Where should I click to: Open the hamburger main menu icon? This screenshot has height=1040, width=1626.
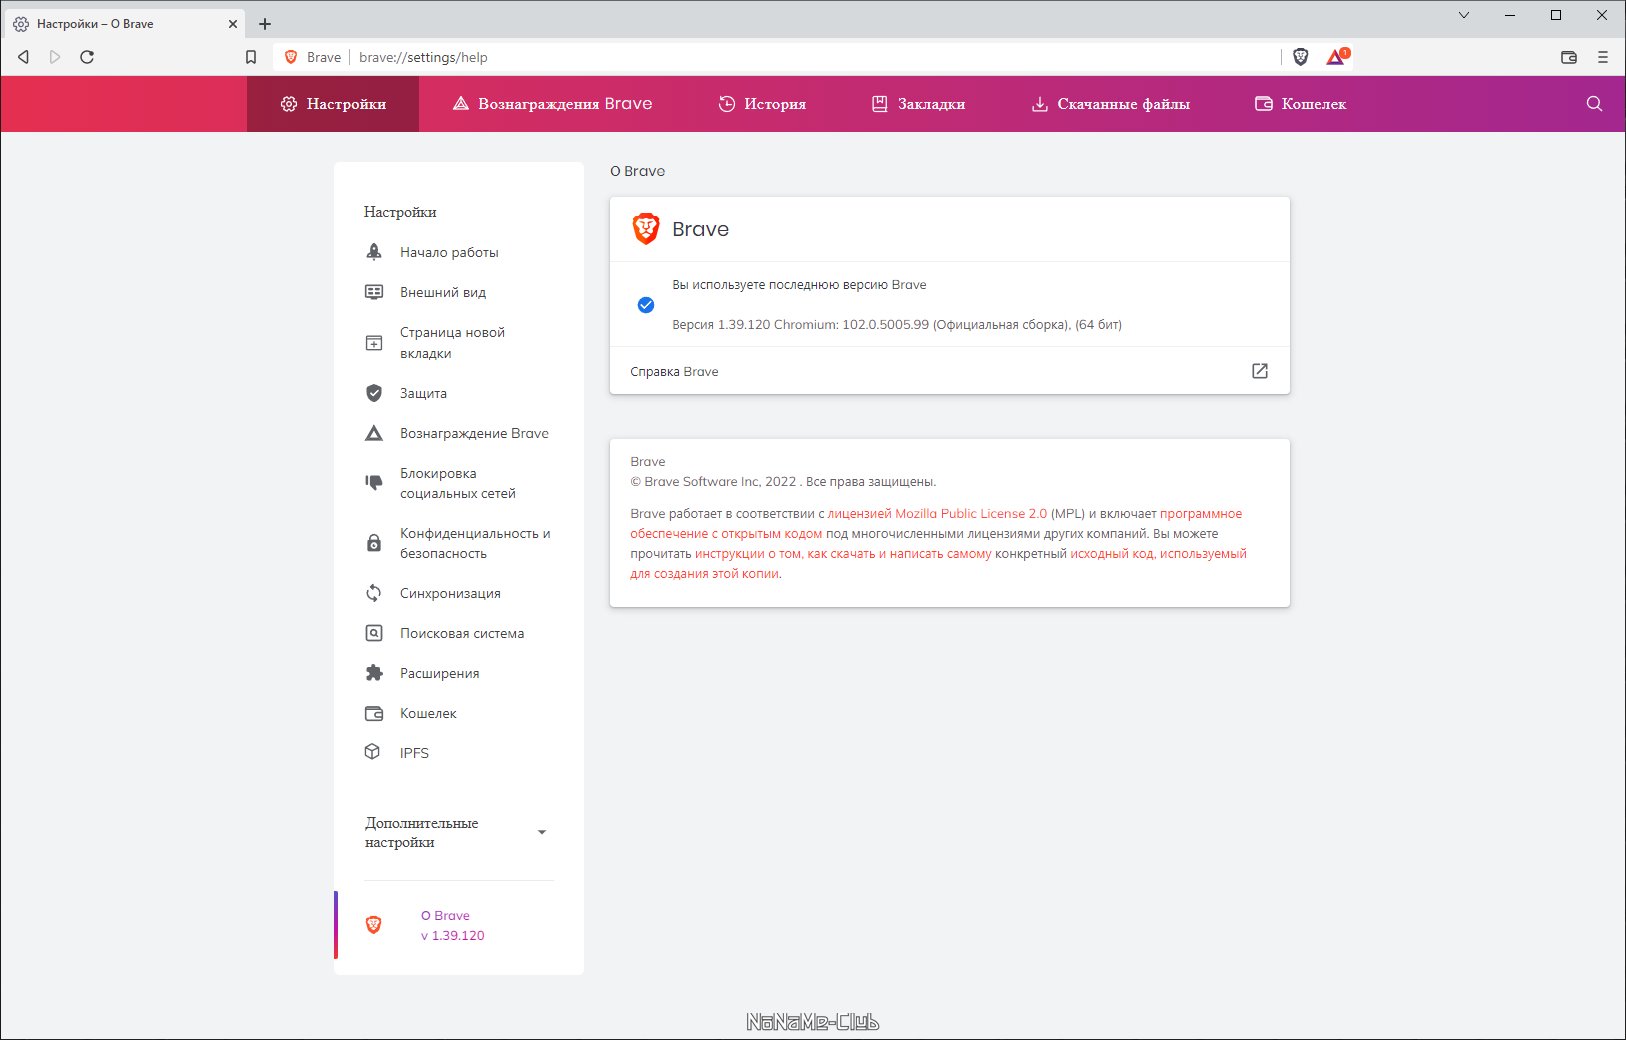(1603, 57)
